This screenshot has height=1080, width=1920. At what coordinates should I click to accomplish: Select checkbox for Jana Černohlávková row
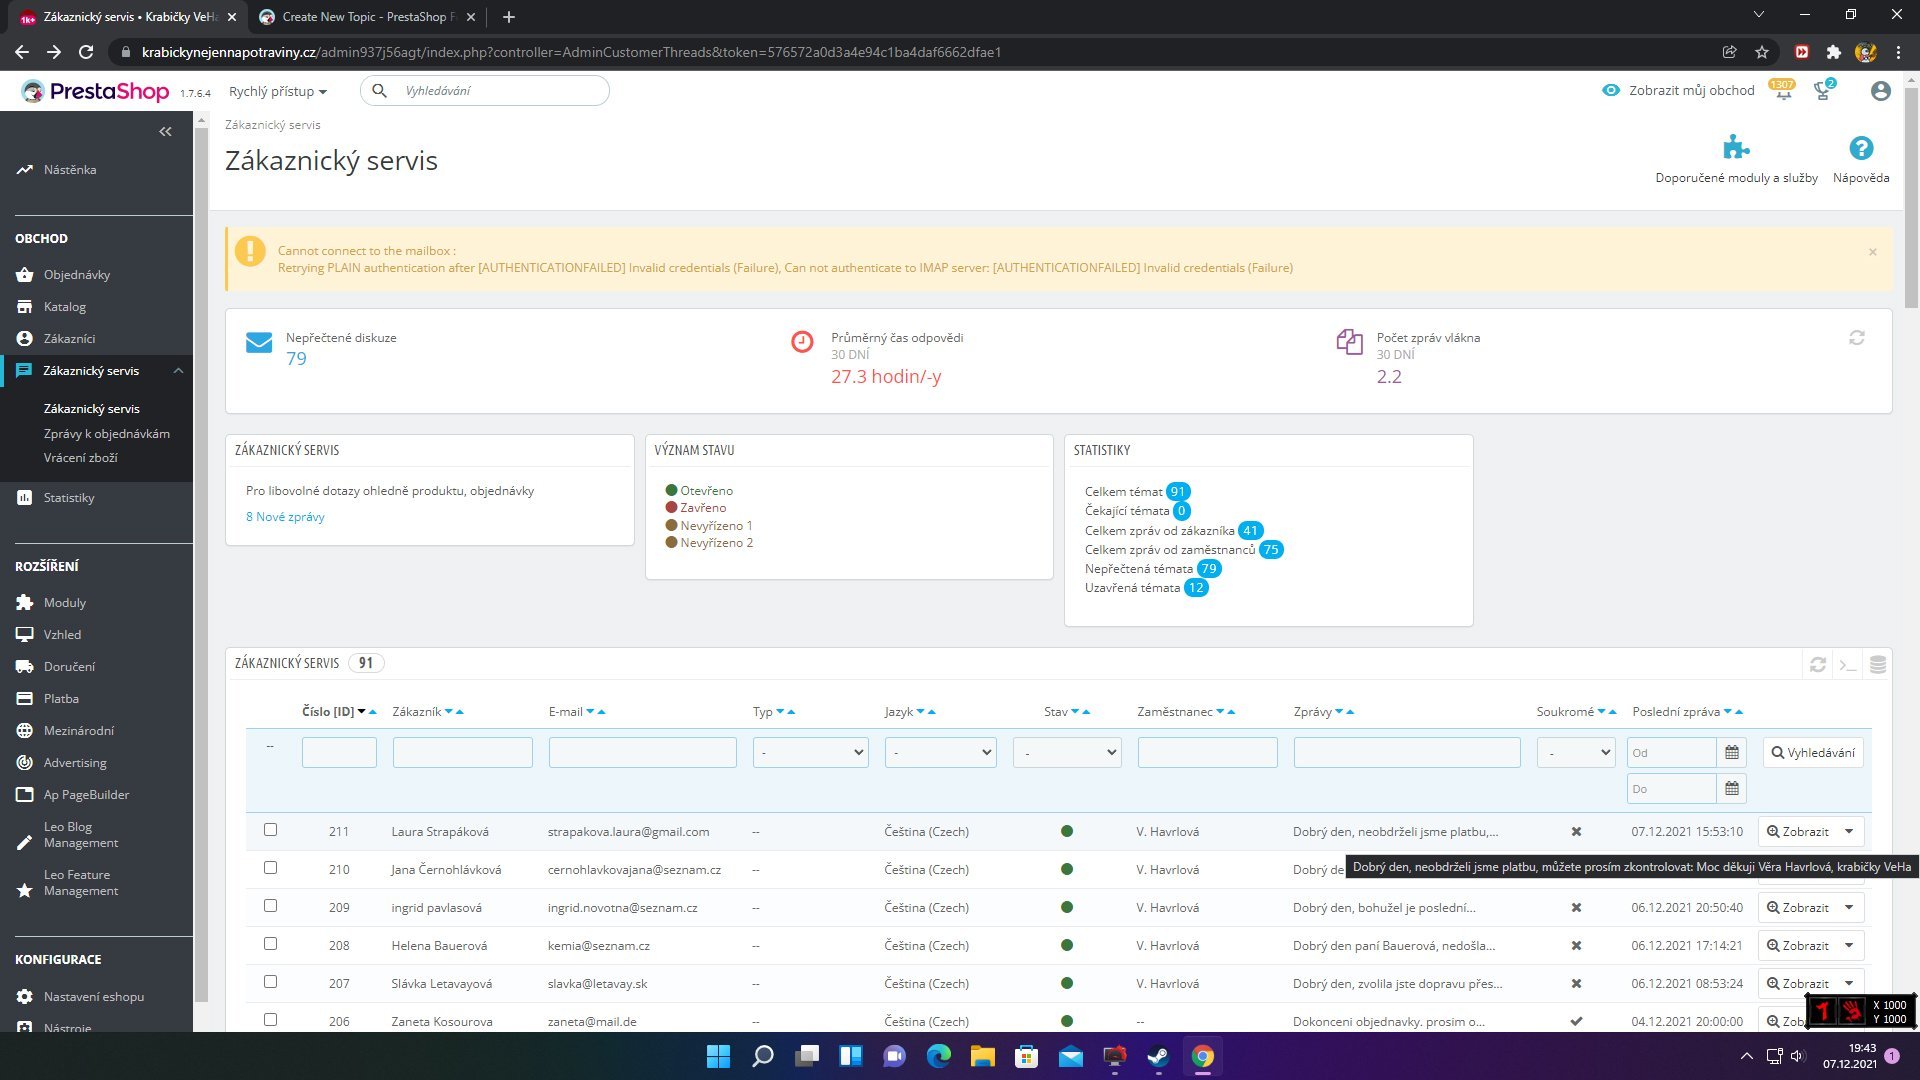[x=270, y=868]
